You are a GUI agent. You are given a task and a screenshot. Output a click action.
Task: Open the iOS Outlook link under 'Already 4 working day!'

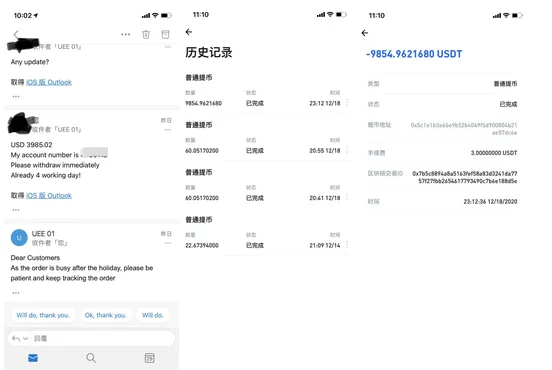coord(49,195)
